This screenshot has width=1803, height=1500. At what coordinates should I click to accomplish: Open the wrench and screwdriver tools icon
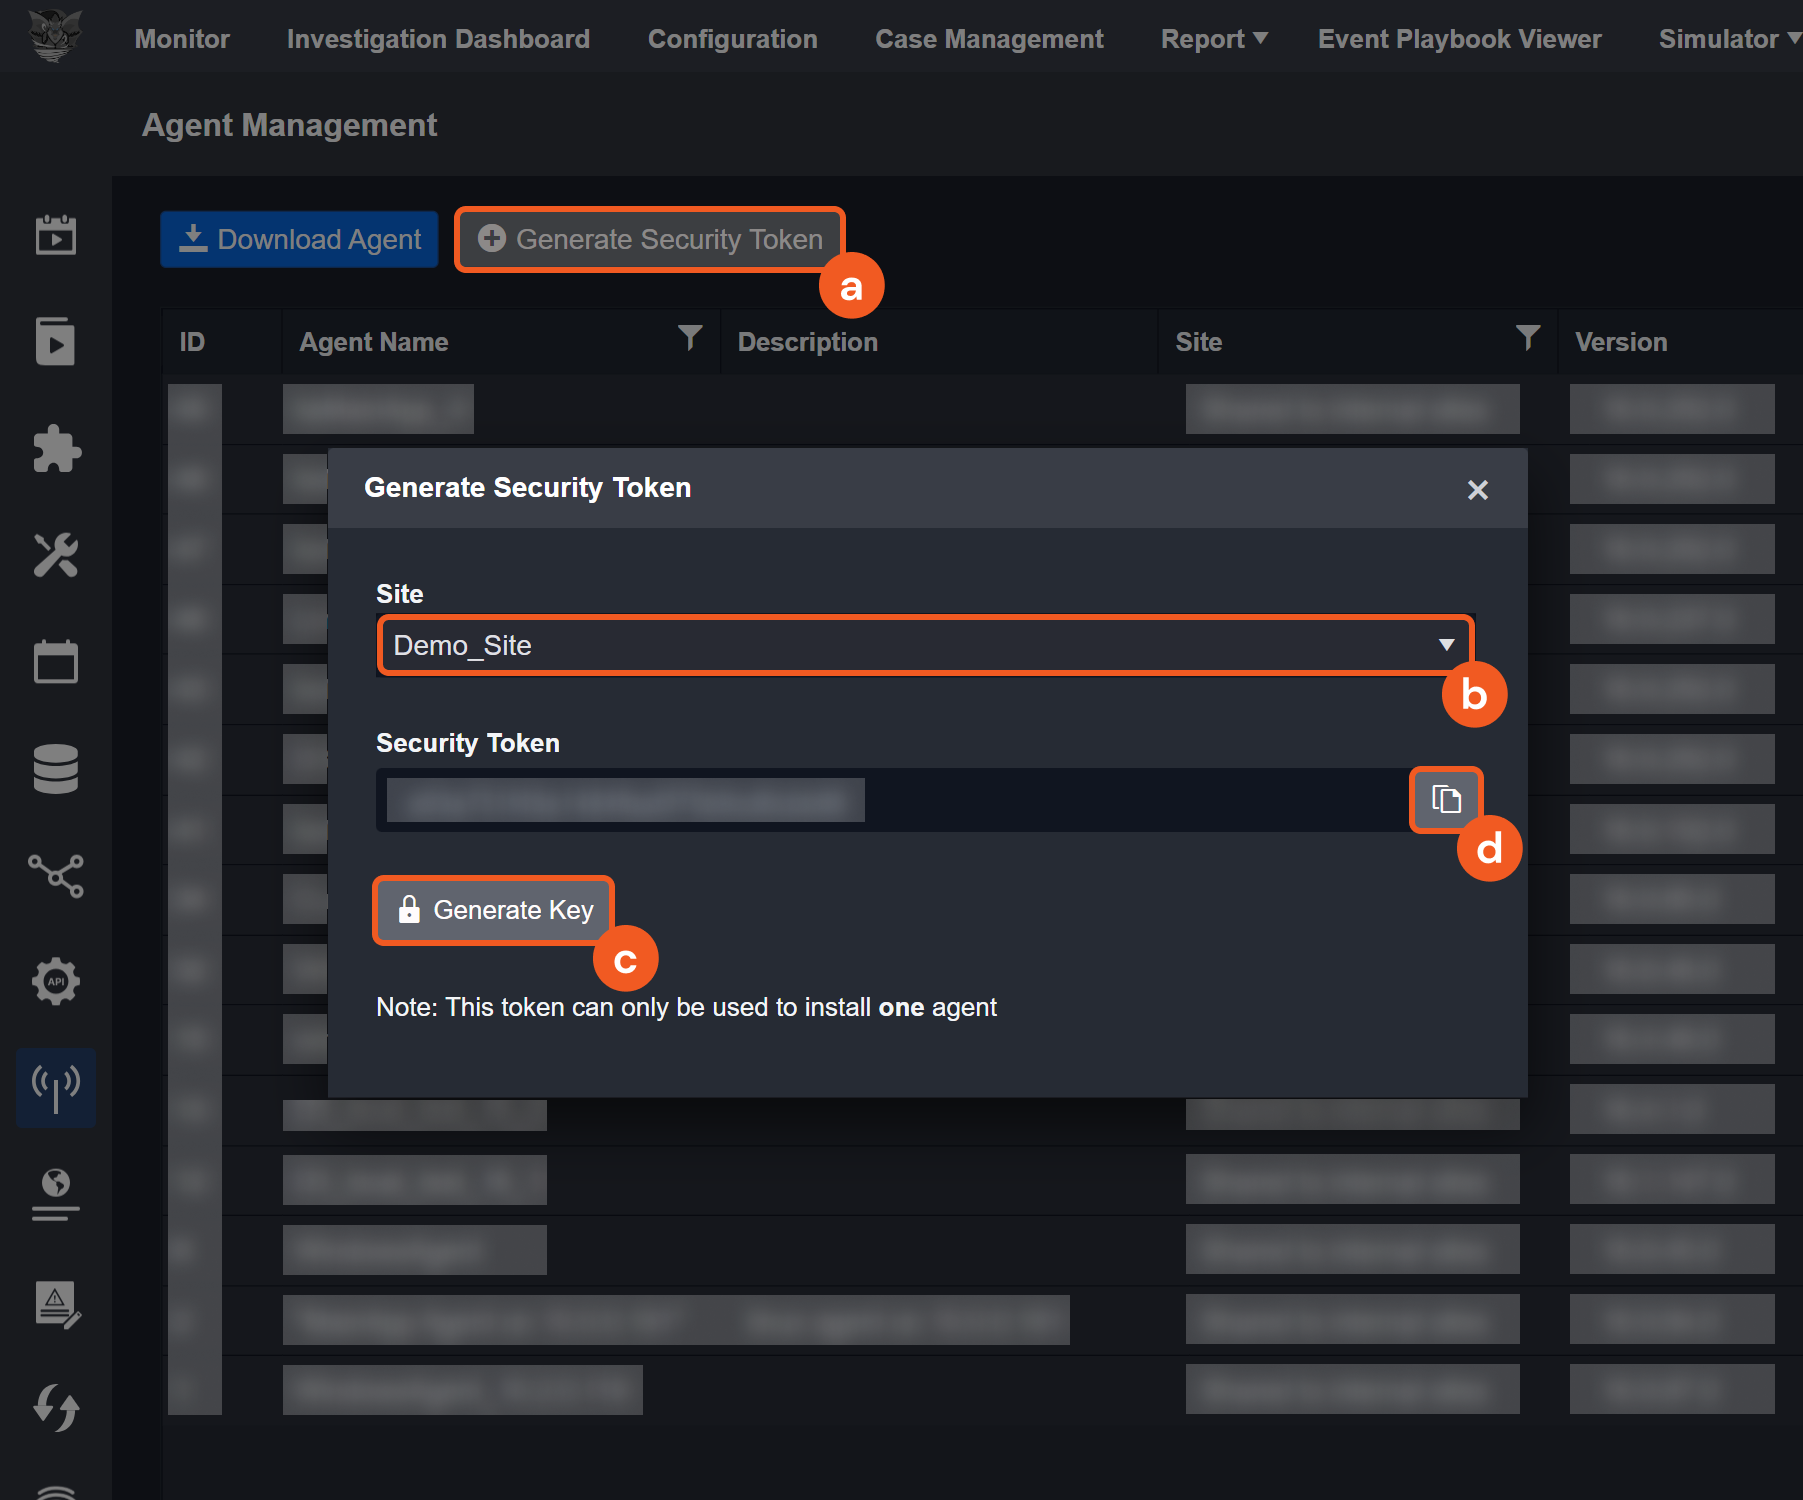tap(56, 555)
